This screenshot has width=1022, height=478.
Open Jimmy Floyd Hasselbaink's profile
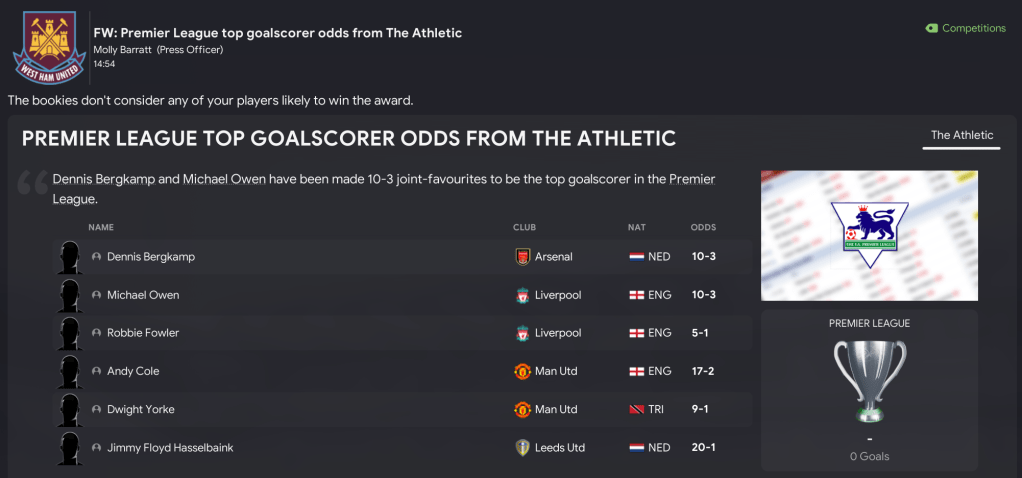point(170,448)
